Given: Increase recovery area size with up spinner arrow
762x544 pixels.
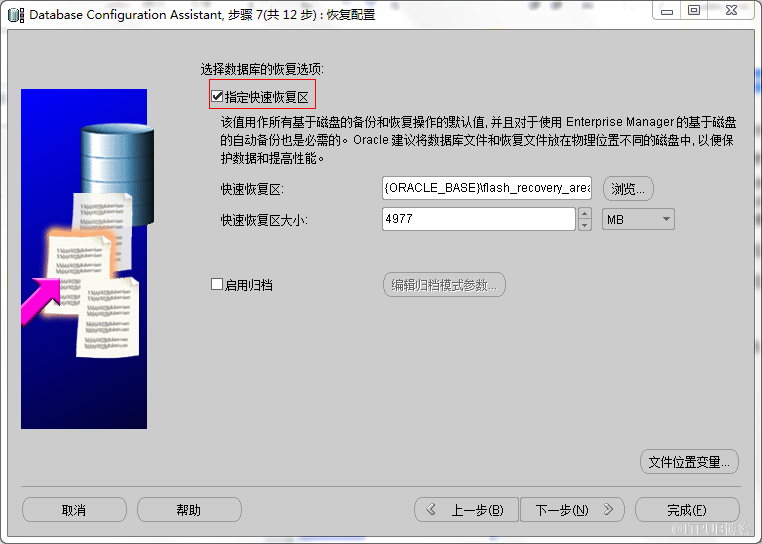Looking at the screenshot, I should click(585, 213).
